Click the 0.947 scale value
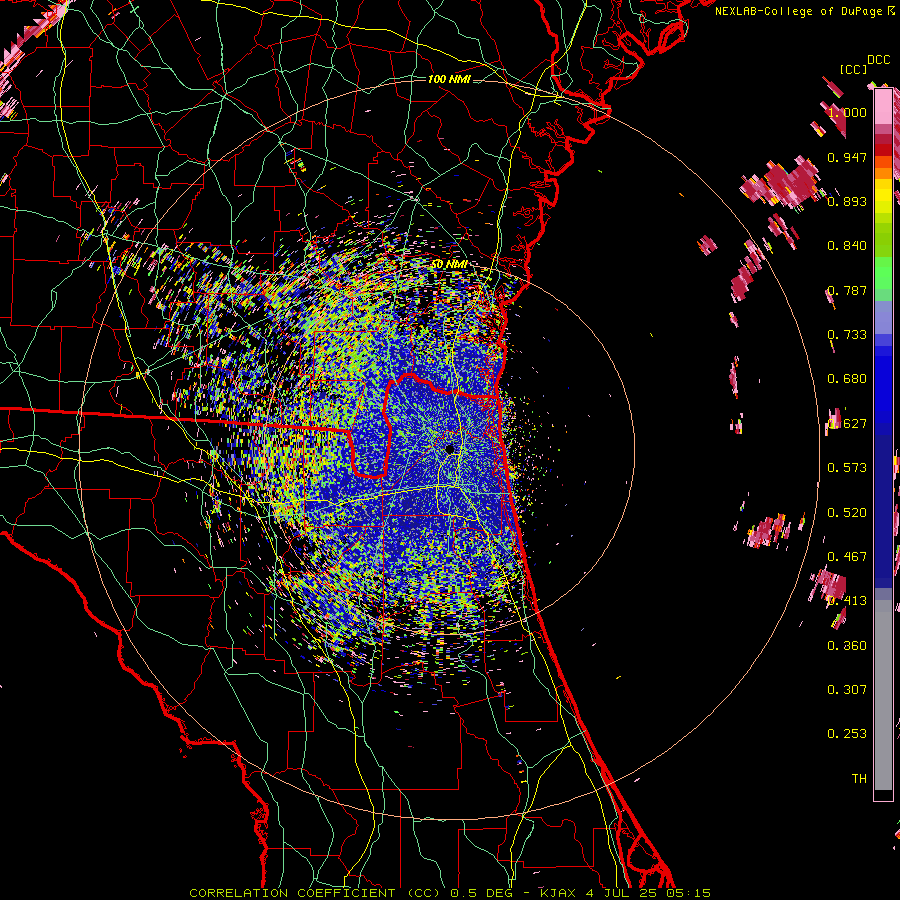 tap(847, 157)
